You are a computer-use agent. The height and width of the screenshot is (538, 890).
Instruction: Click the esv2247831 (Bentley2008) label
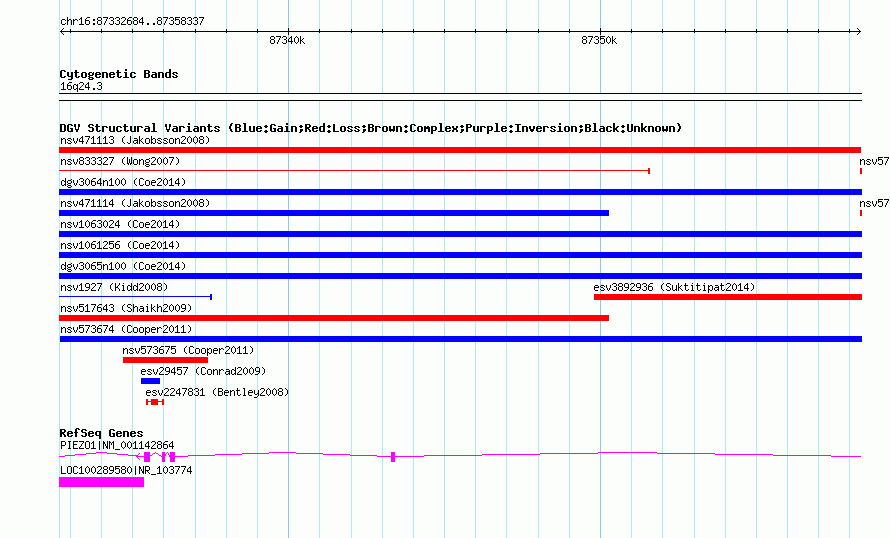click(217, 392)
